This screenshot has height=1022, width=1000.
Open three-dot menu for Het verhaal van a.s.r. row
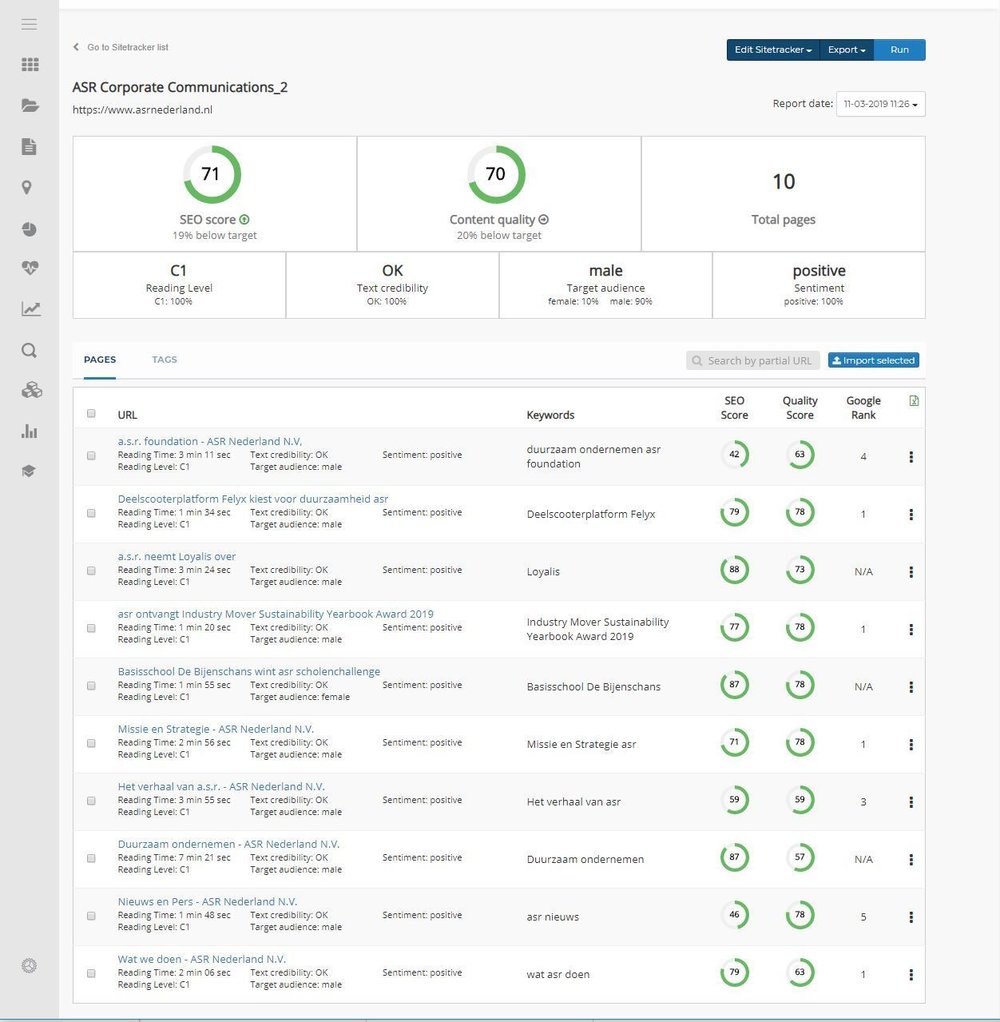(x=911, y=802)
